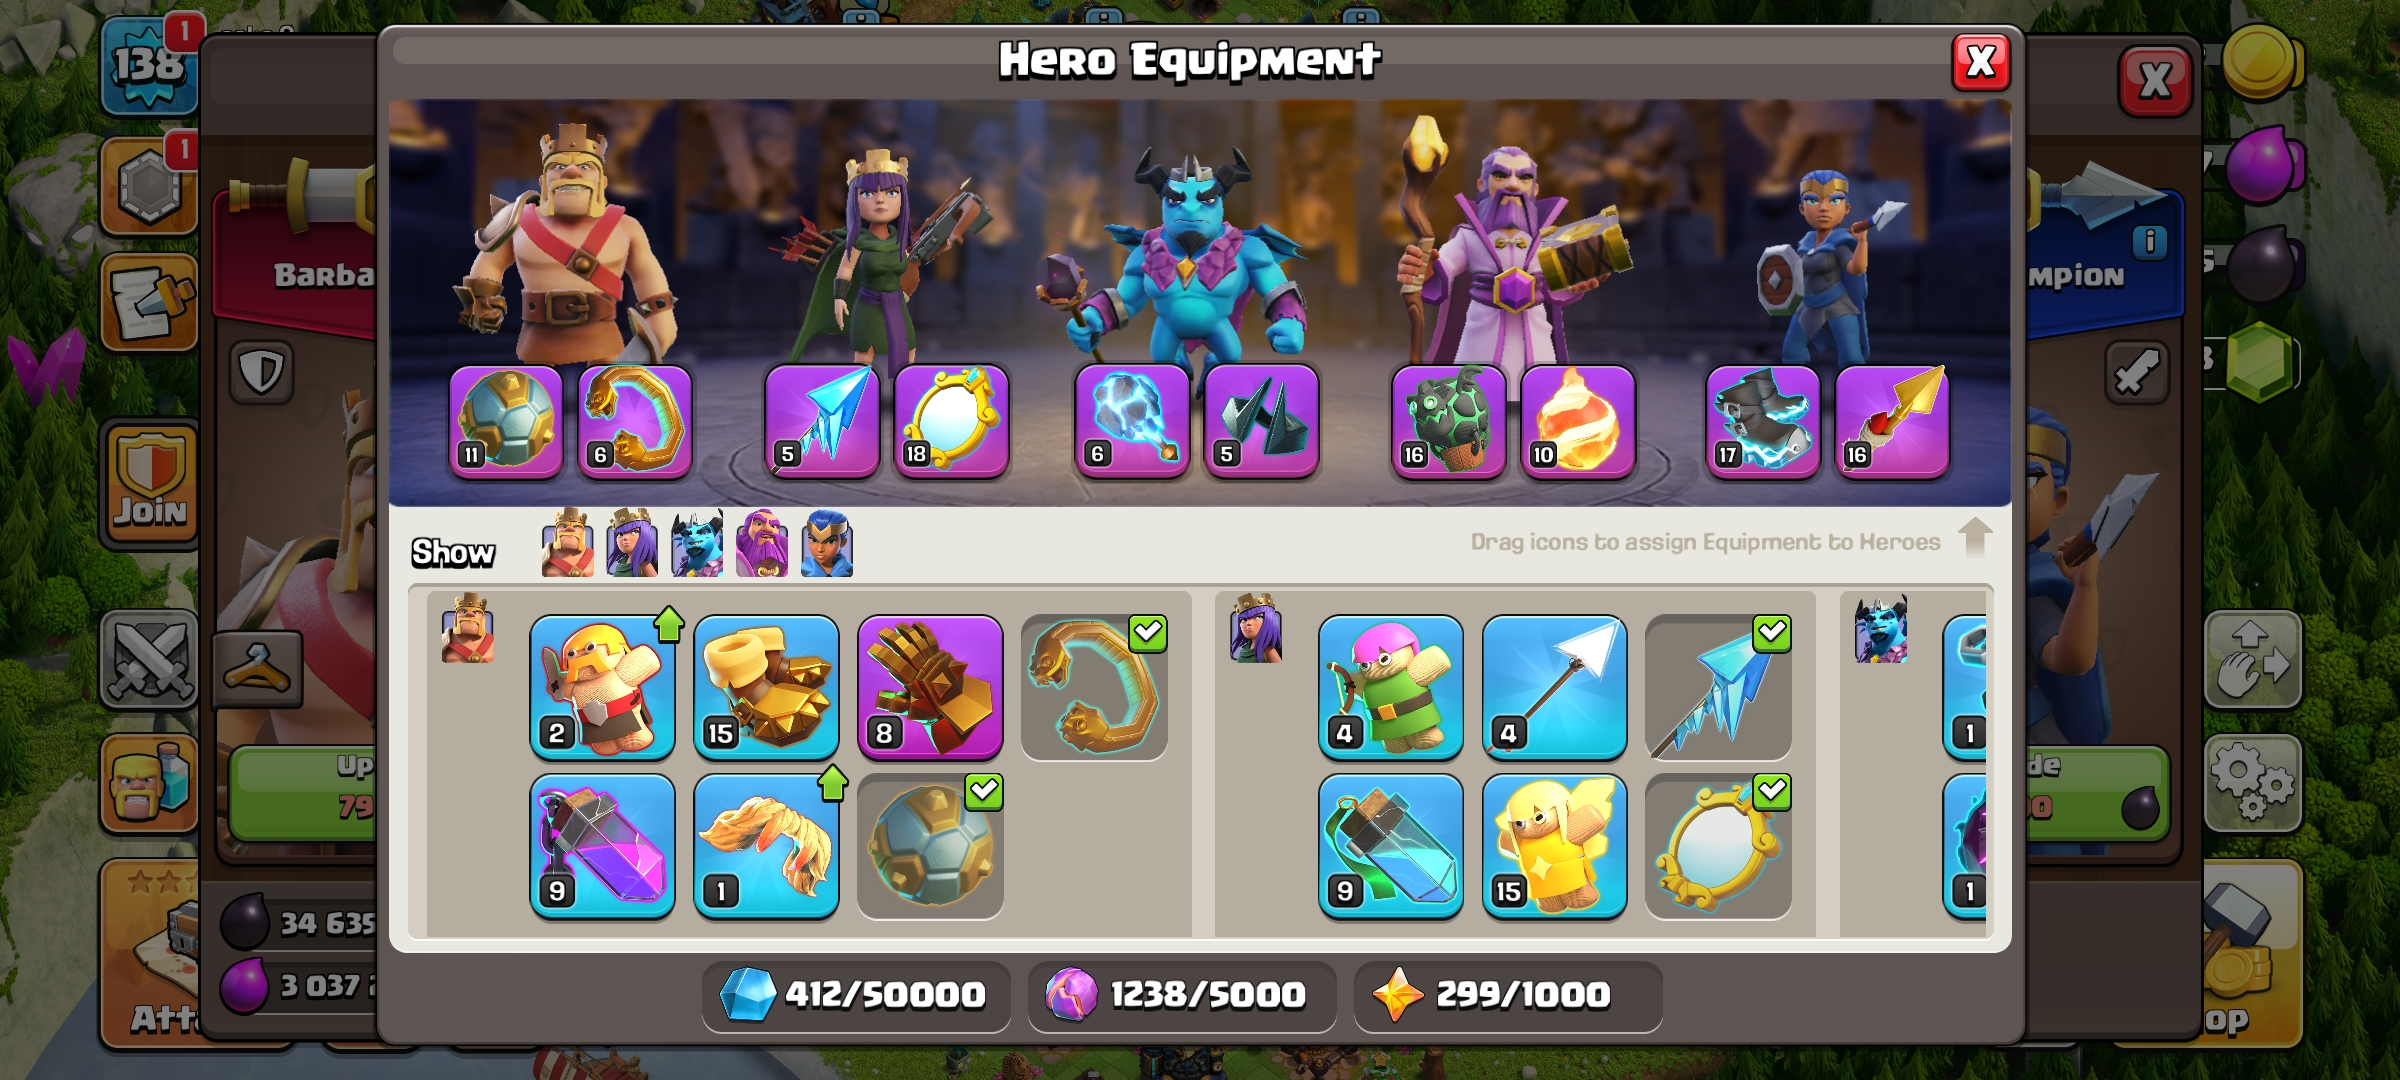Click equipped Snake Bracelet with checkmark
The height and width of the screenshot is (1080, 2400).
coord(1094,687)
